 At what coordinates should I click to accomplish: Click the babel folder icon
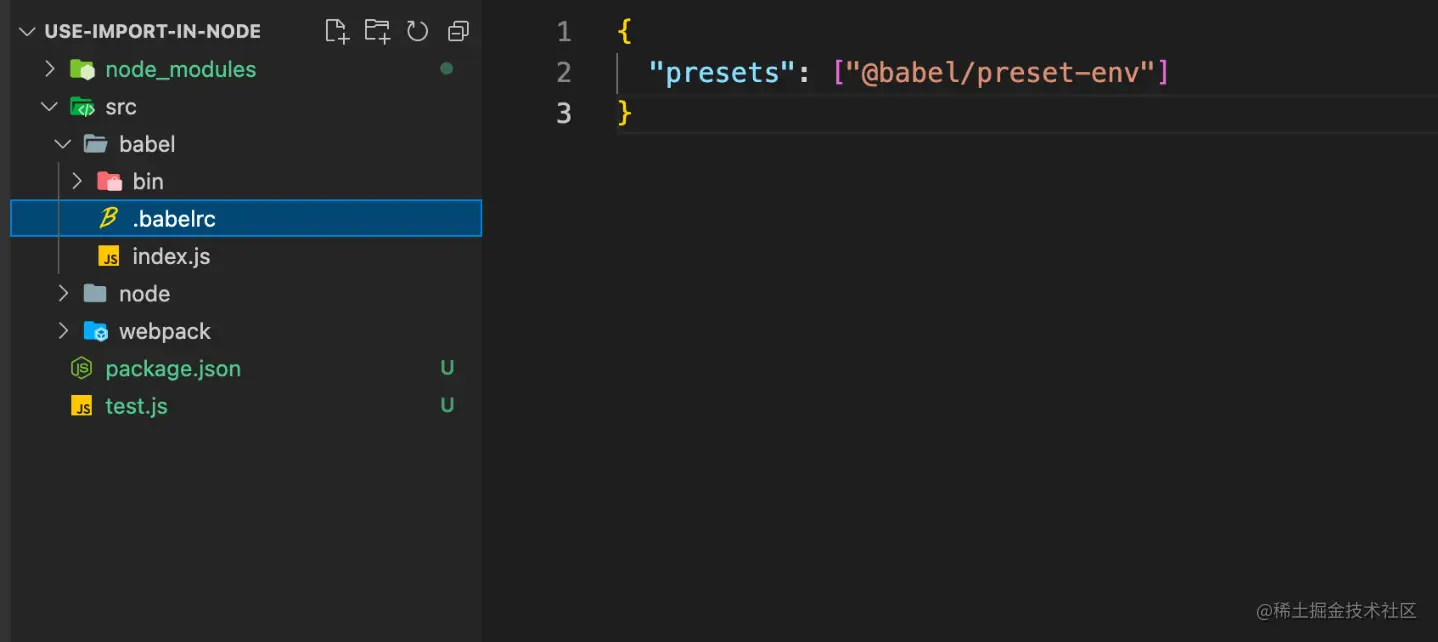(95, 144)
